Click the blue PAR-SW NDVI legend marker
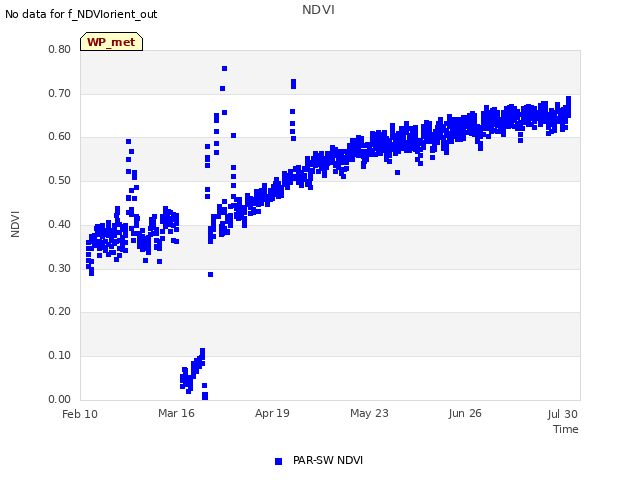This screenshot has height=480, width=640. coord(278,461)
